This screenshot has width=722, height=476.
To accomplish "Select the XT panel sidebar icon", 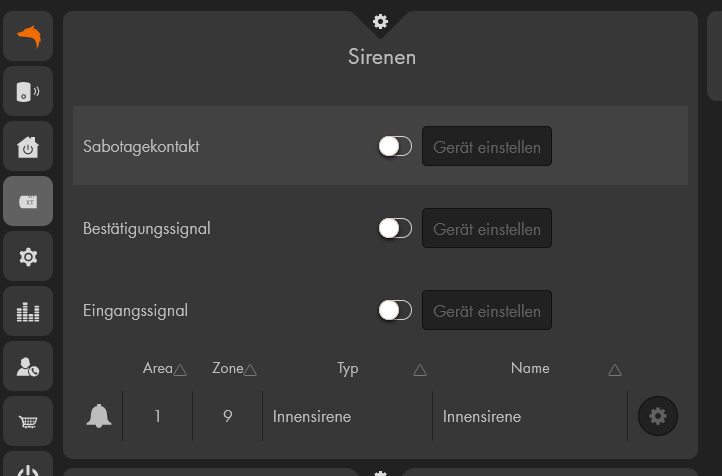I will [x=28, y=202].
